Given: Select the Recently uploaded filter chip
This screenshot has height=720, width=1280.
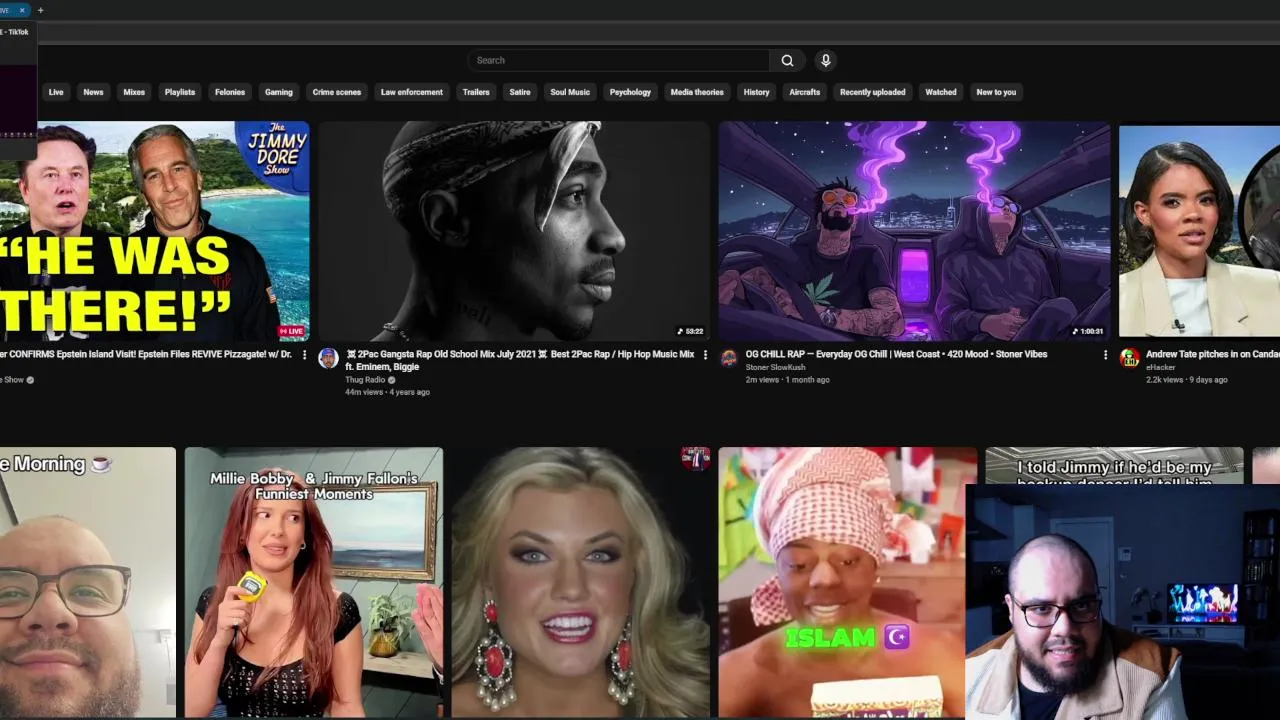Looking at the screenshot, I should pos(873,92).
